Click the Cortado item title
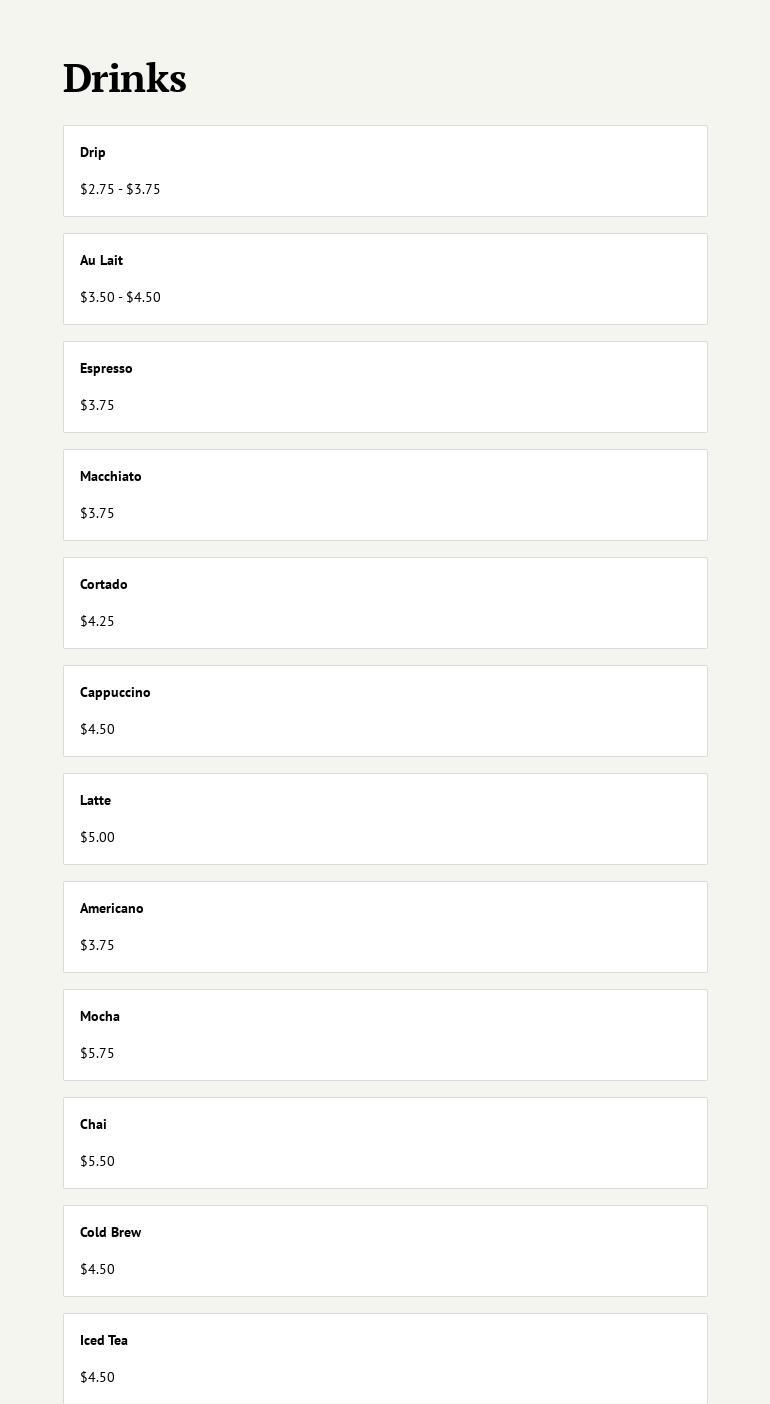770x1404 pixels. point(104,584)
